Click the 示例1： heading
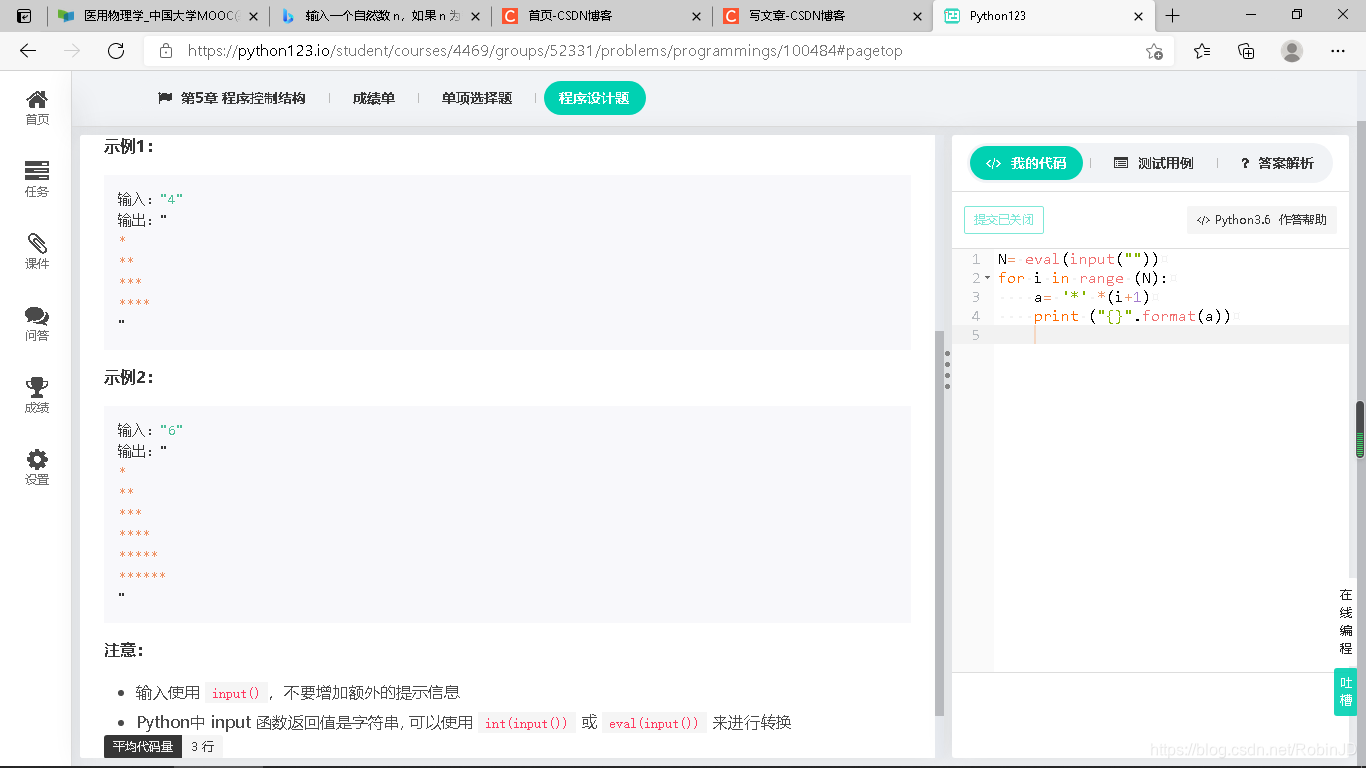Screen dimensions: 1366x768 (129, 146)
